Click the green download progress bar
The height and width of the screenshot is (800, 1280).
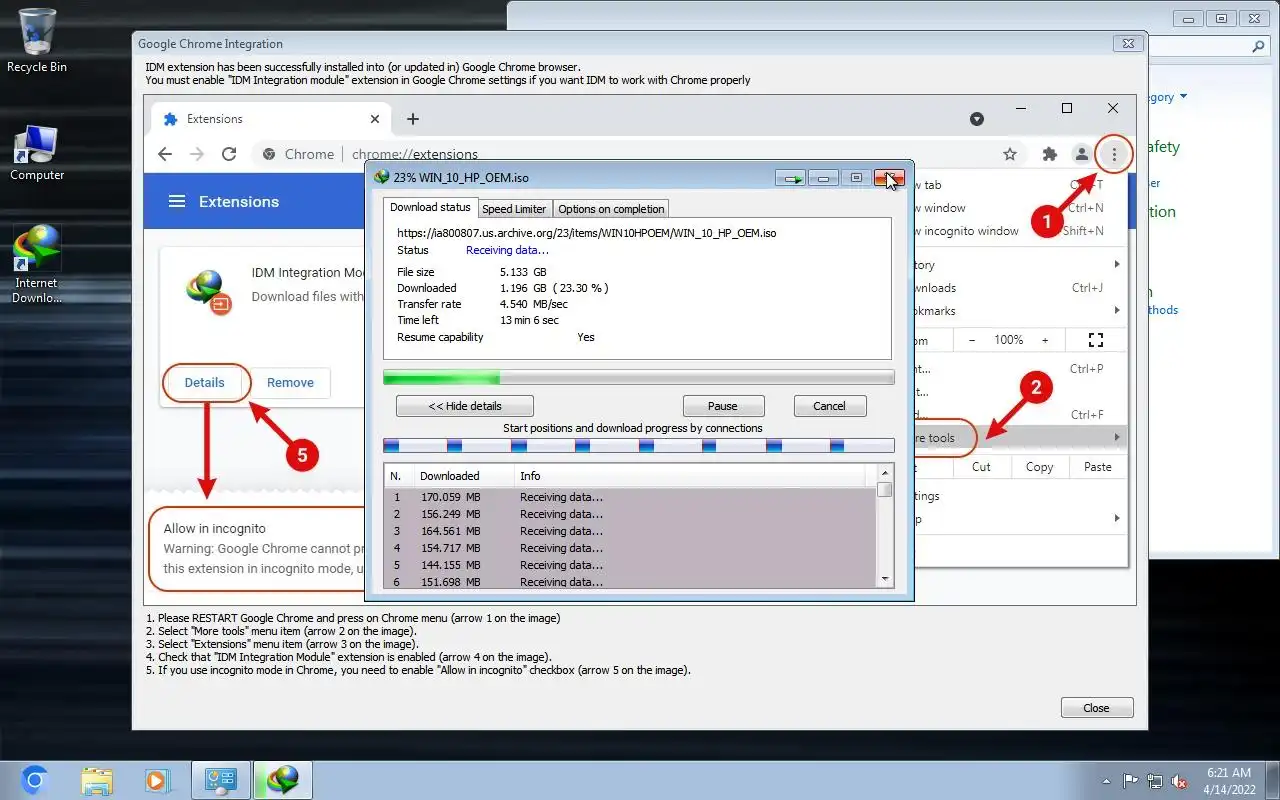[x=639, y=377]
